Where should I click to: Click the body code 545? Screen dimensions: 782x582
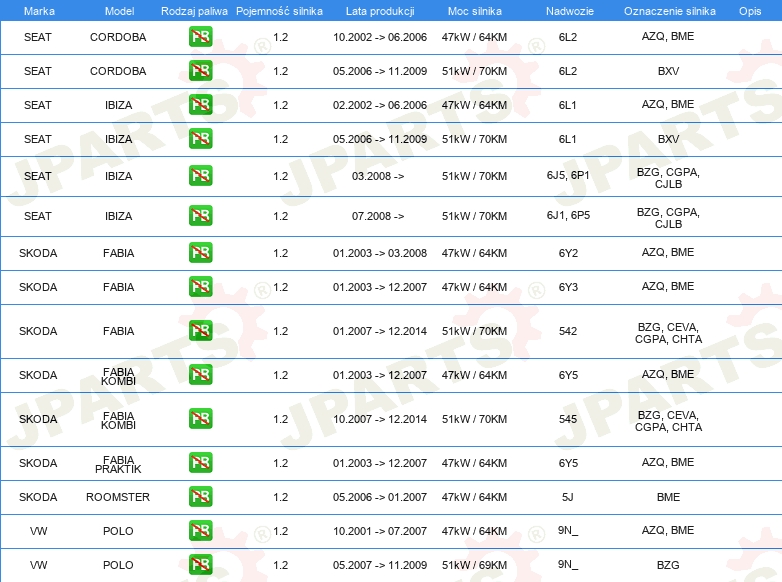point(568,419)
